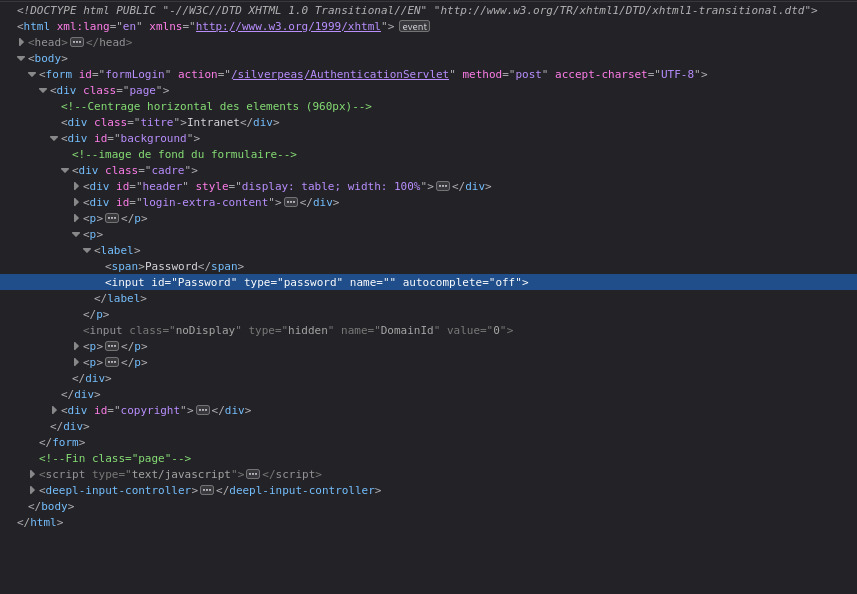The width and height of the screenshot is (857, 594).
Task: Click the type="password" attribute
Action: 294,282
